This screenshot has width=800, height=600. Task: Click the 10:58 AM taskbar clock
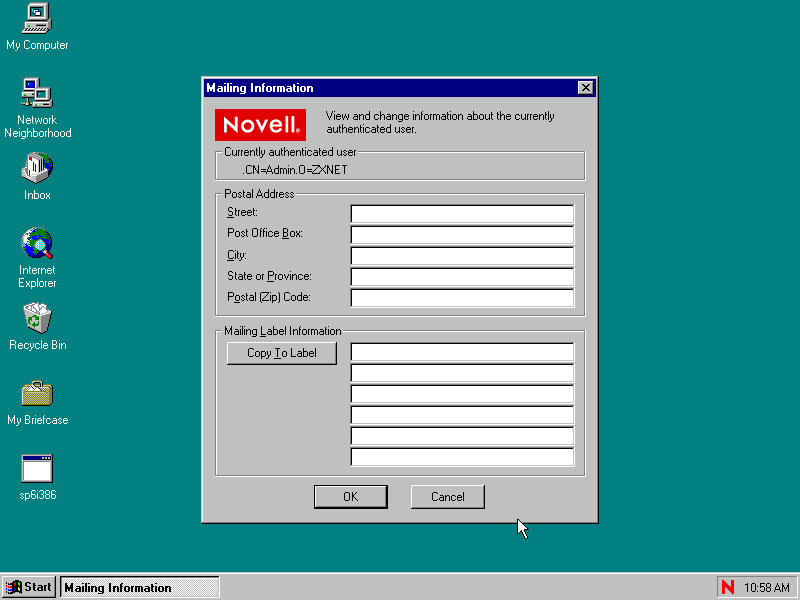(766, 588)
